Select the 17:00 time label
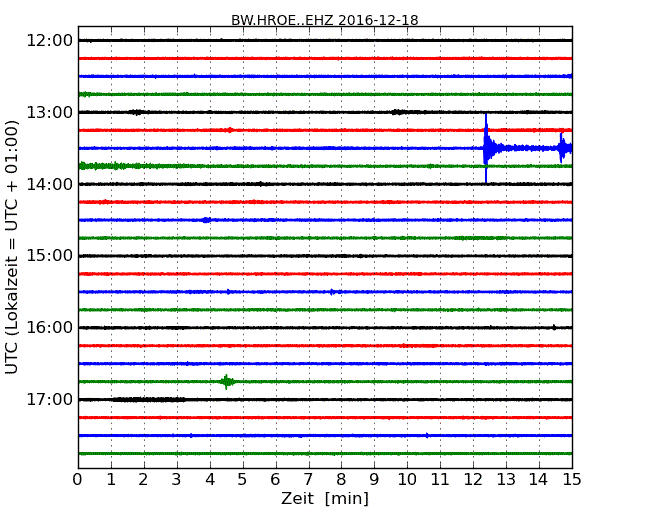The height and width of the screenshot is (520, 650). click(x=49, y=399)
